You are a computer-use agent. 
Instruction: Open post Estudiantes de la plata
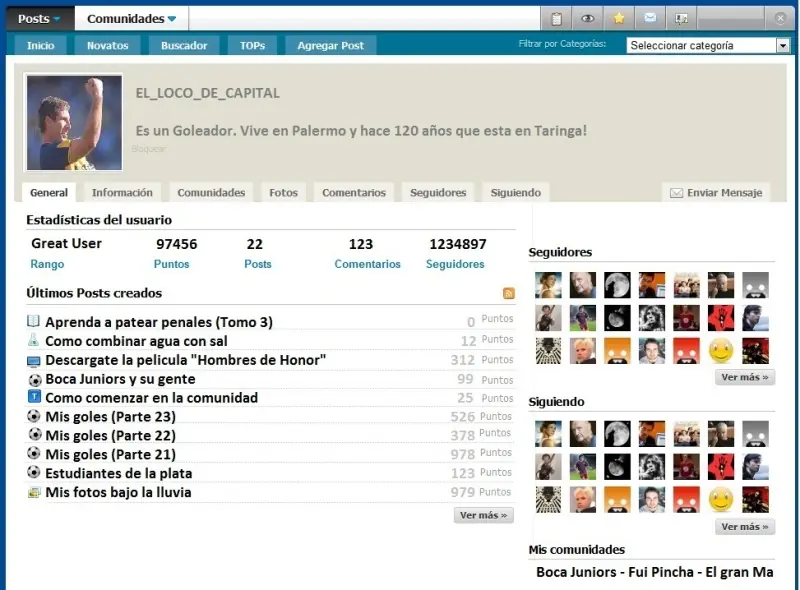click(119, 474)
